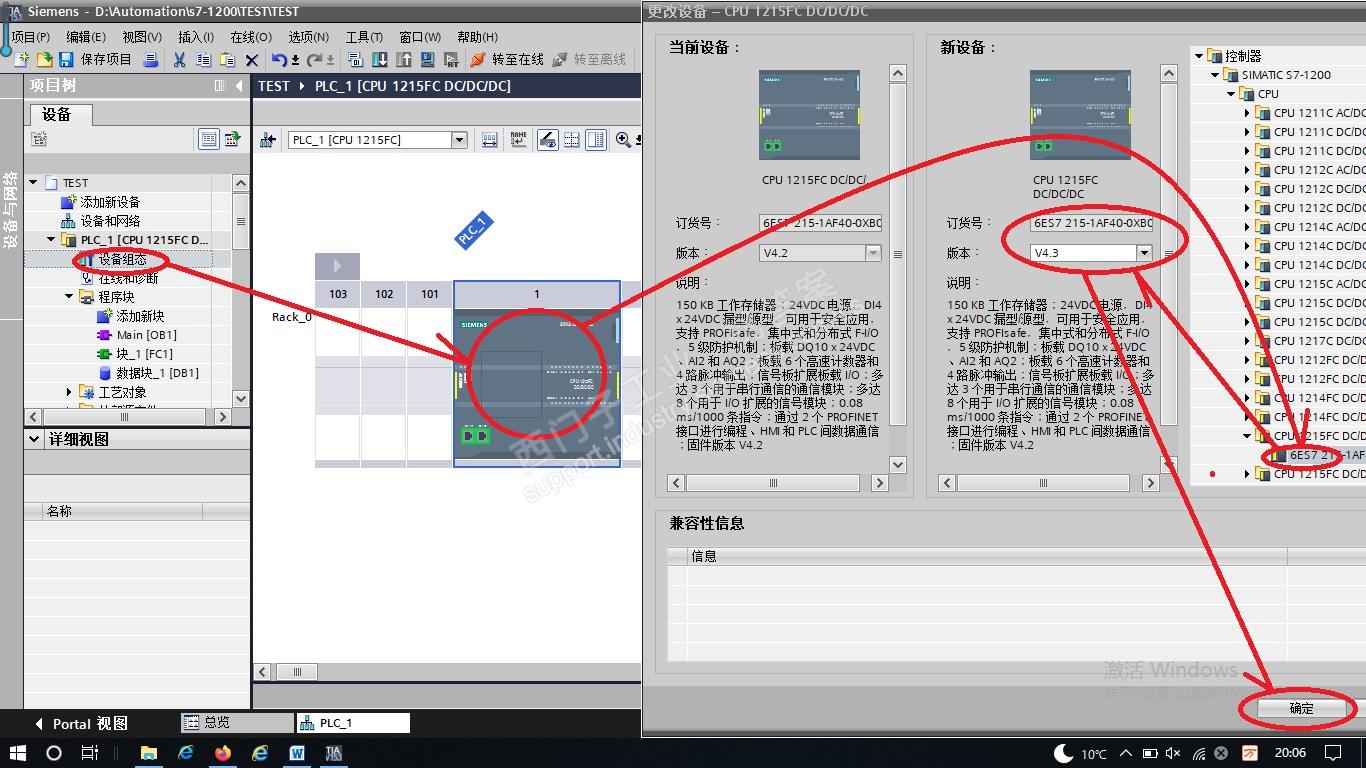This screenshot has height=768, width=1366.
Task: Click the download to device icon
Action: (380, 60)
